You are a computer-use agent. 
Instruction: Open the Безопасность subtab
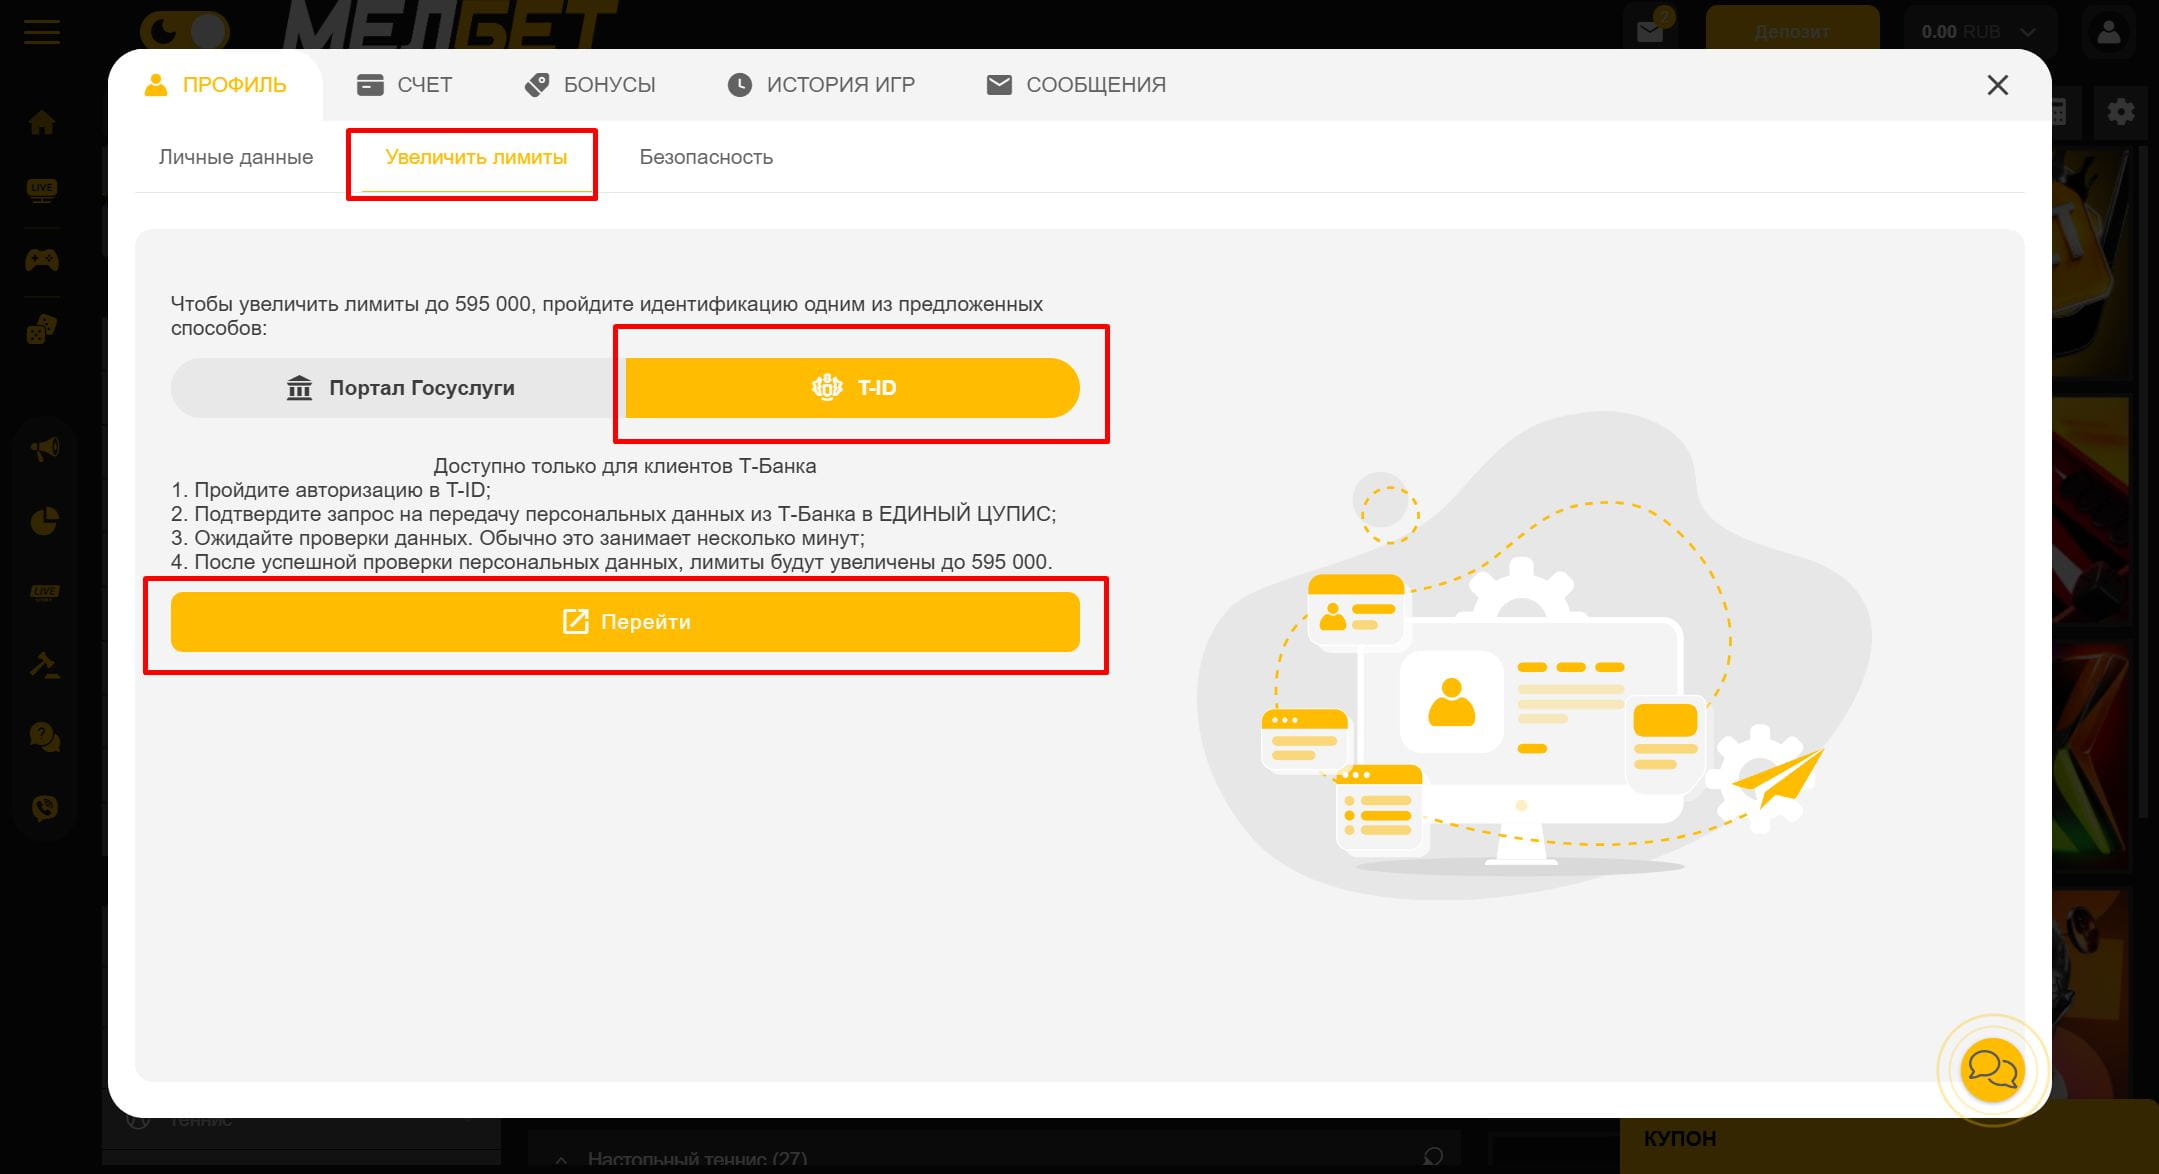706,157
